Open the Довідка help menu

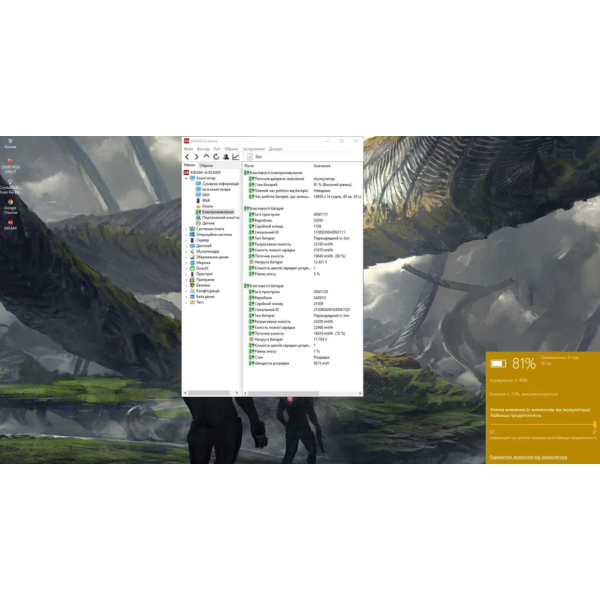[x=276, y=149]
